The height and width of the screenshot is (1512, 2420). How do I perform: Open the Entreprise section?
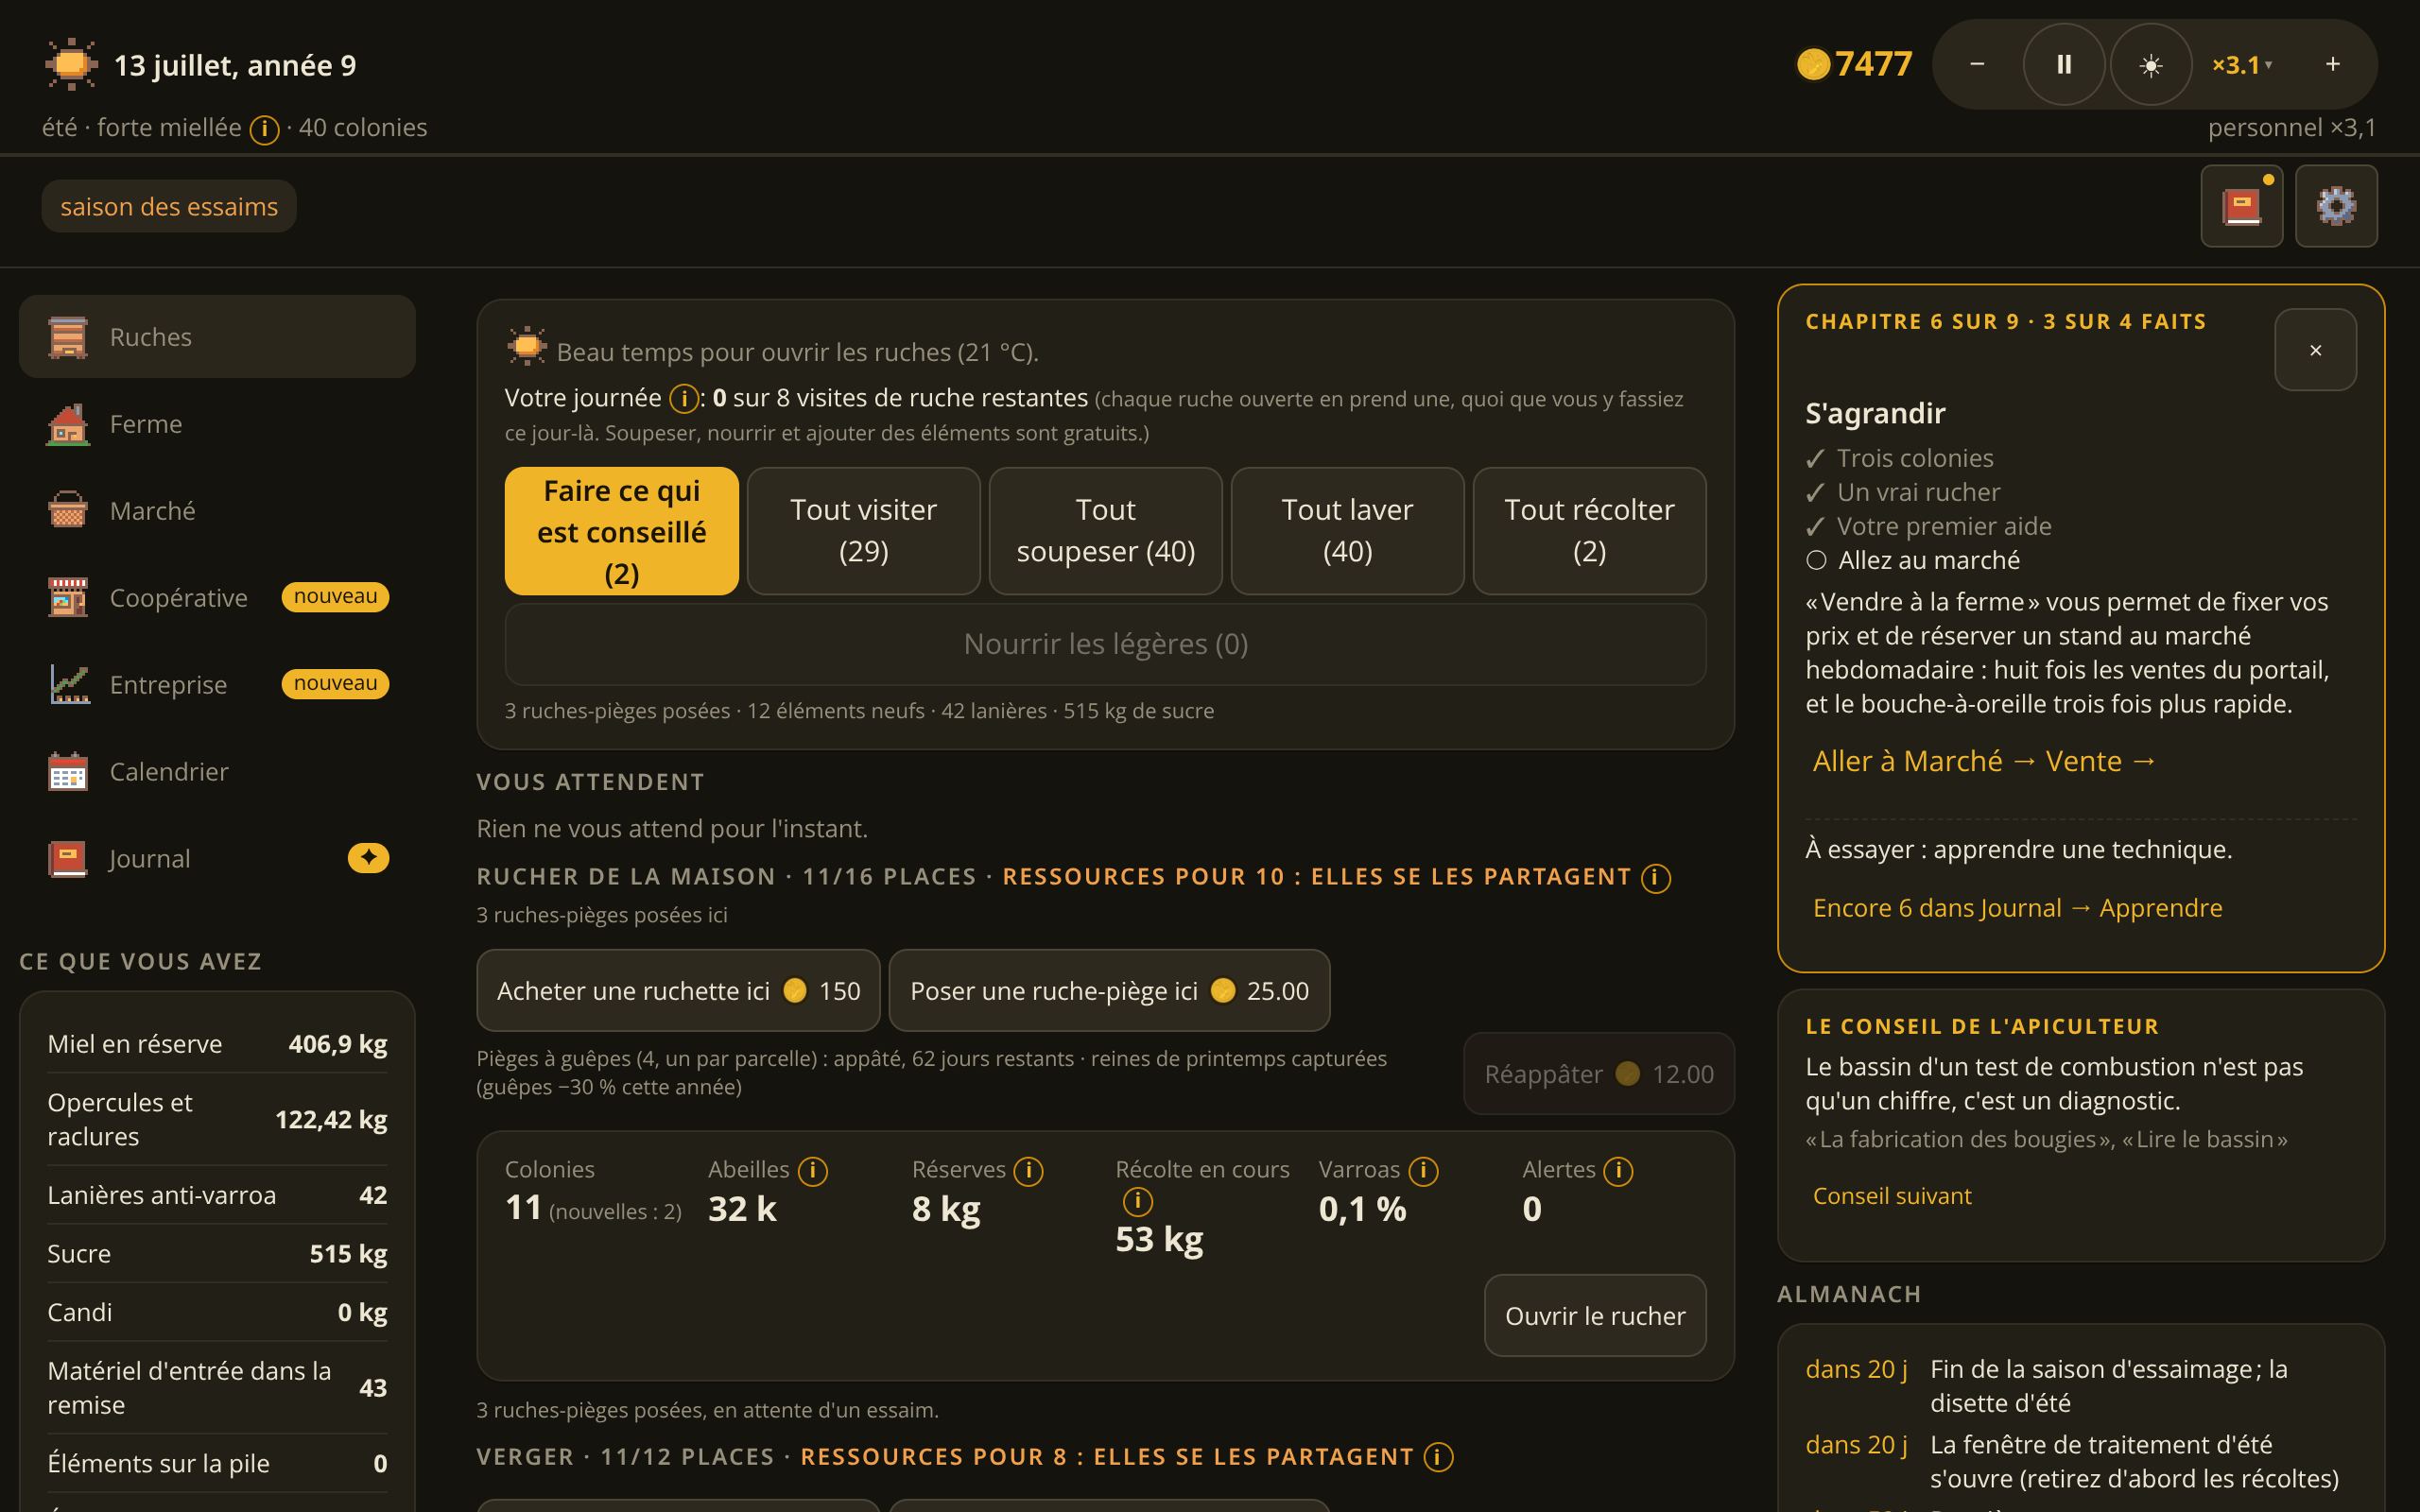[x=217, y=685]
